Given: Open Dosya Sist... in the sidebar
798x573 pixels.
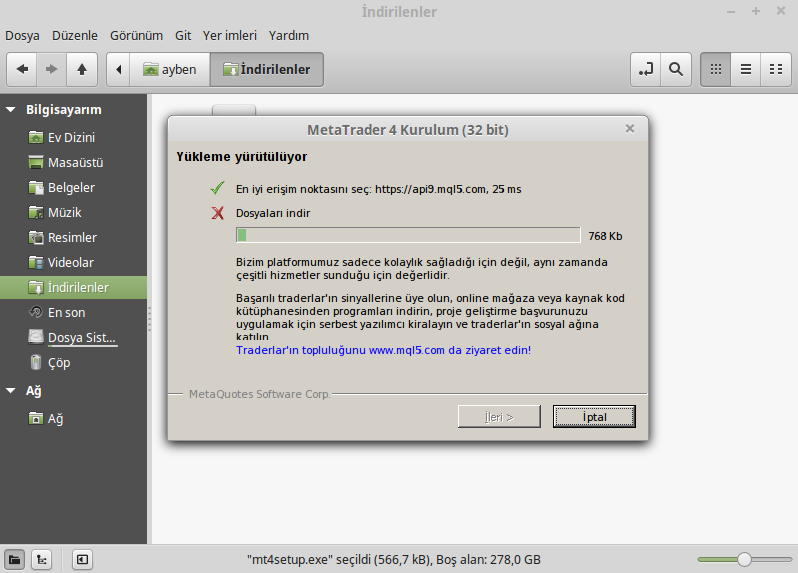Looking at the screenshot, I should click(x=73, y=337).
